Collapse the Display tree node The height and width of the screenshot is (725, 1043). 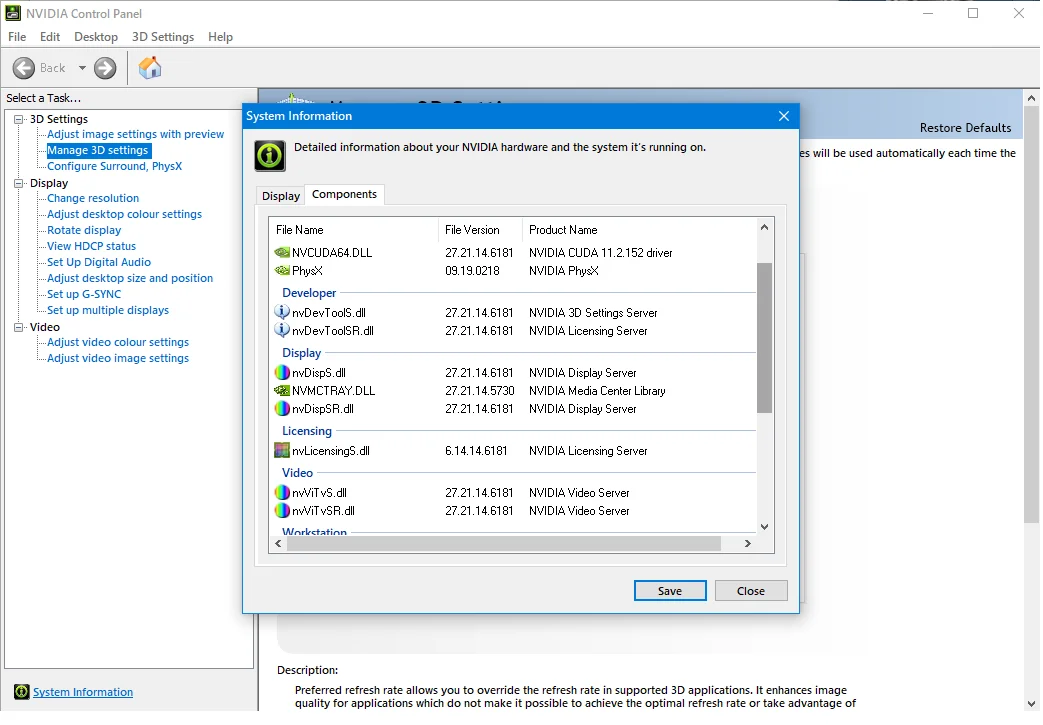pyautogui.click(x=19, y=183)
